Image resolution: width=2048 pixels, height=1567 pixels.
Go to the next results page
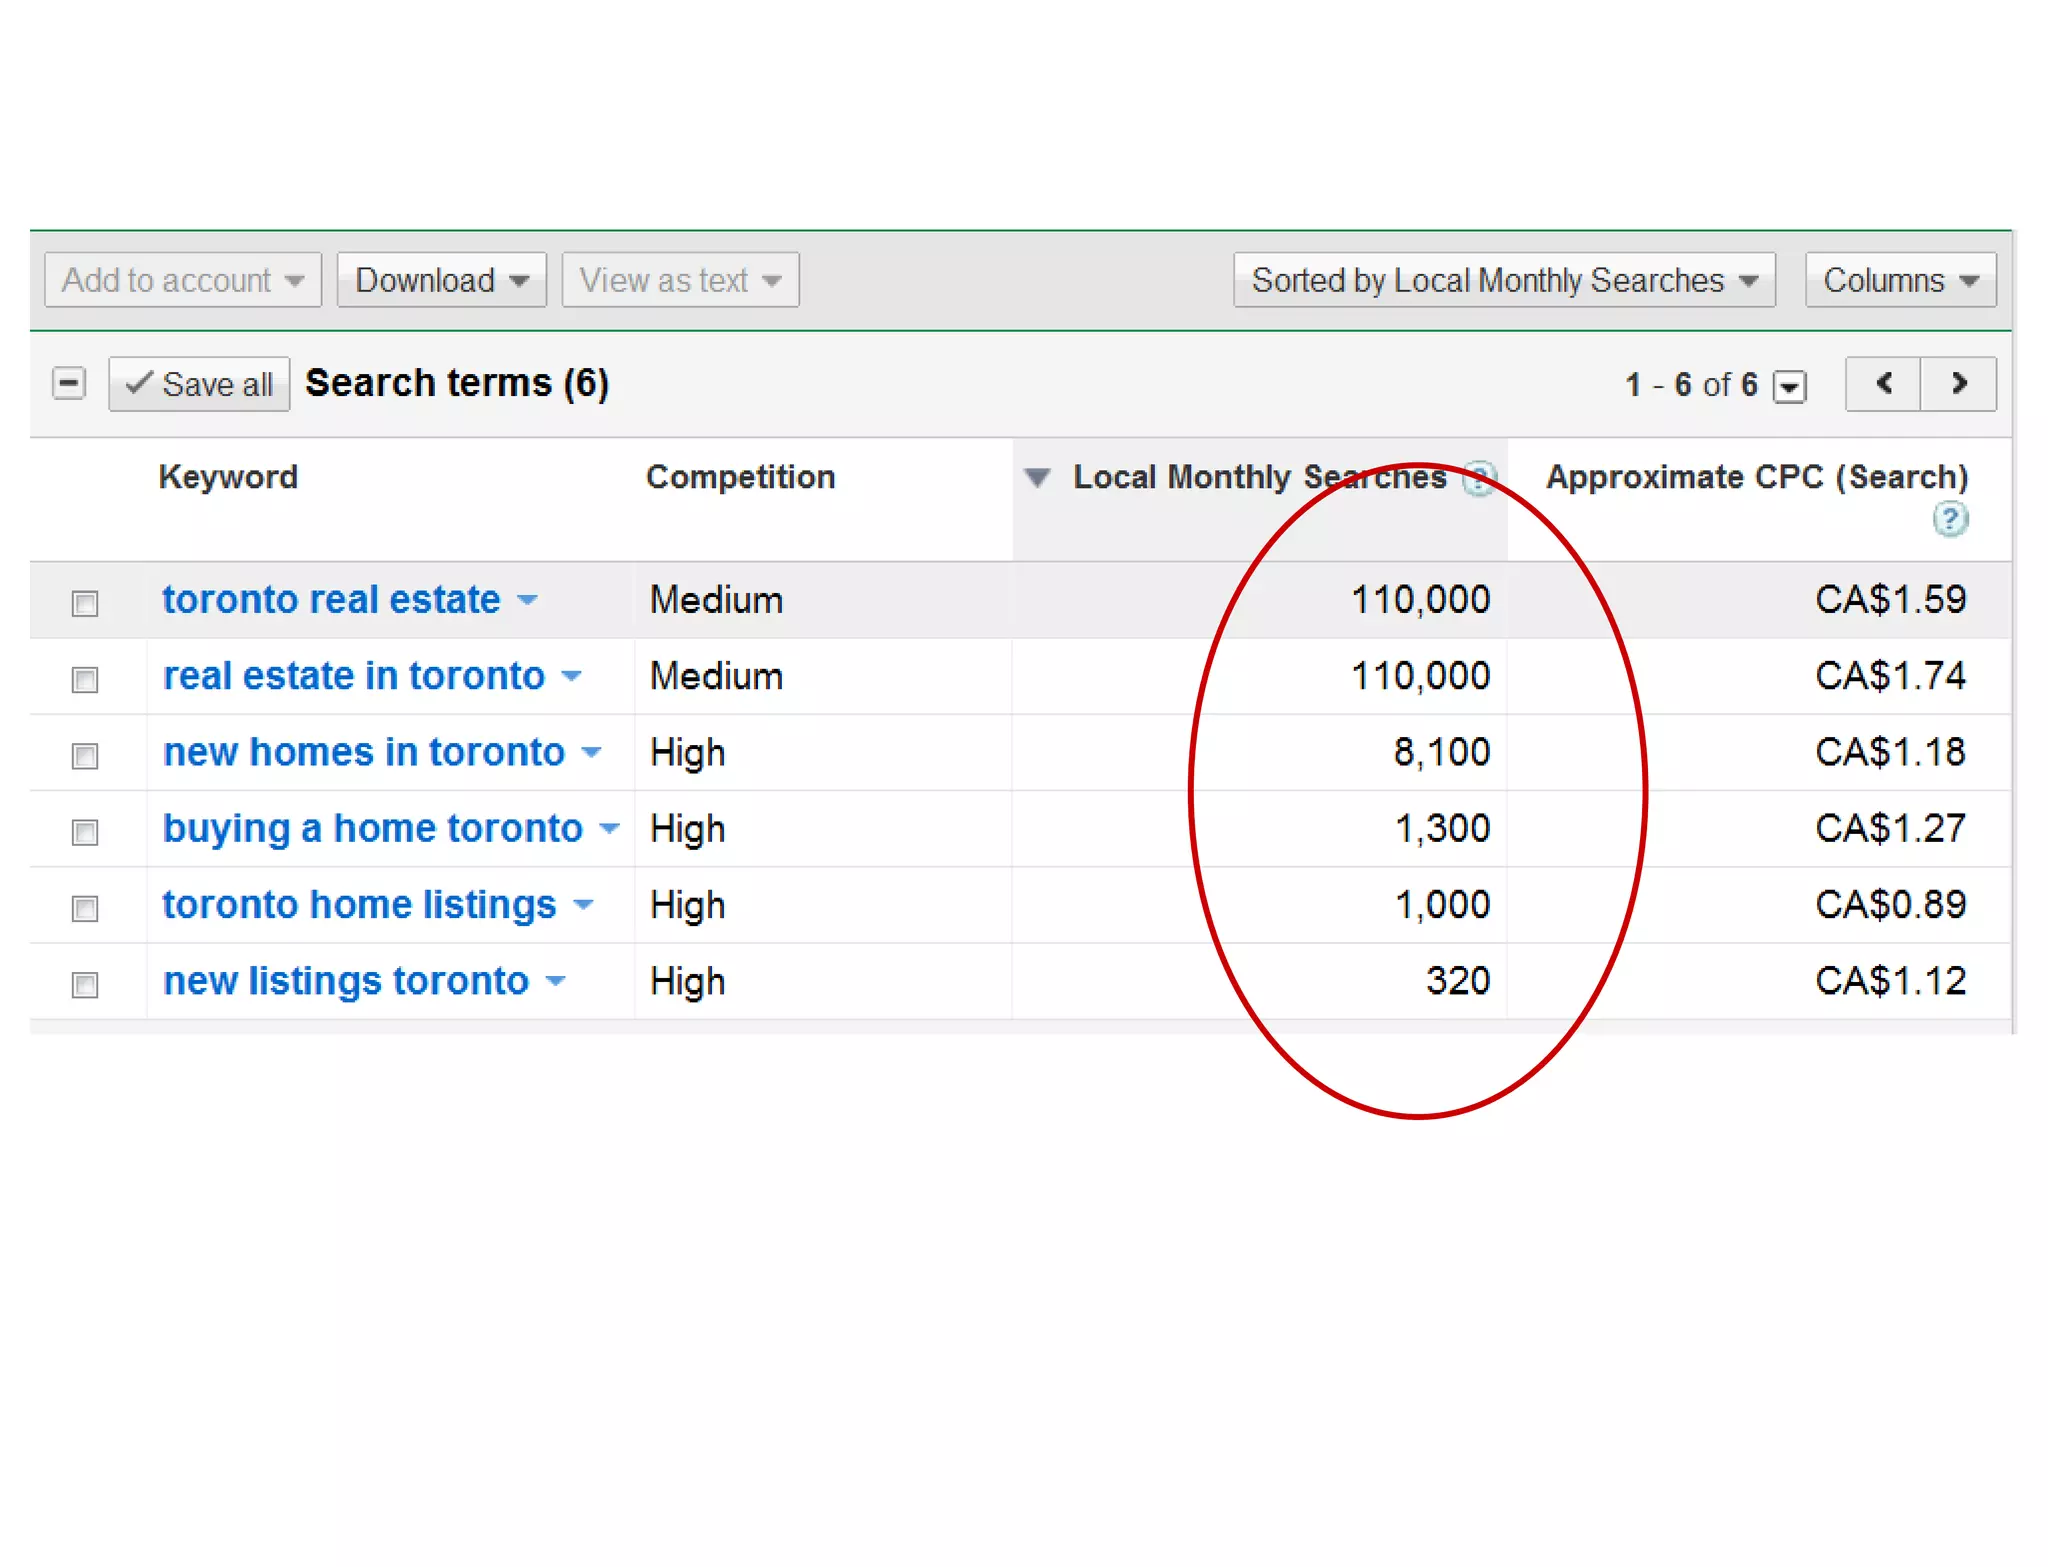pos(1959,384)
